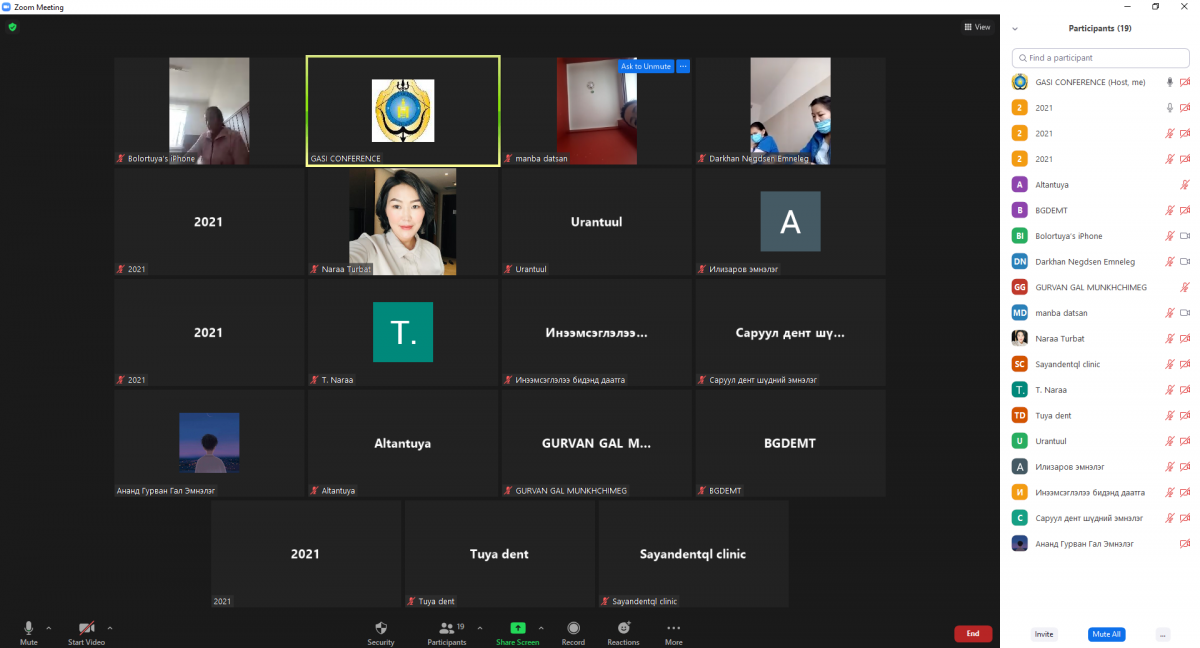This screenshot has height=648, width=1200.
Task: Click the Participants icon in toolbar
Action: (x=447, y=628)
